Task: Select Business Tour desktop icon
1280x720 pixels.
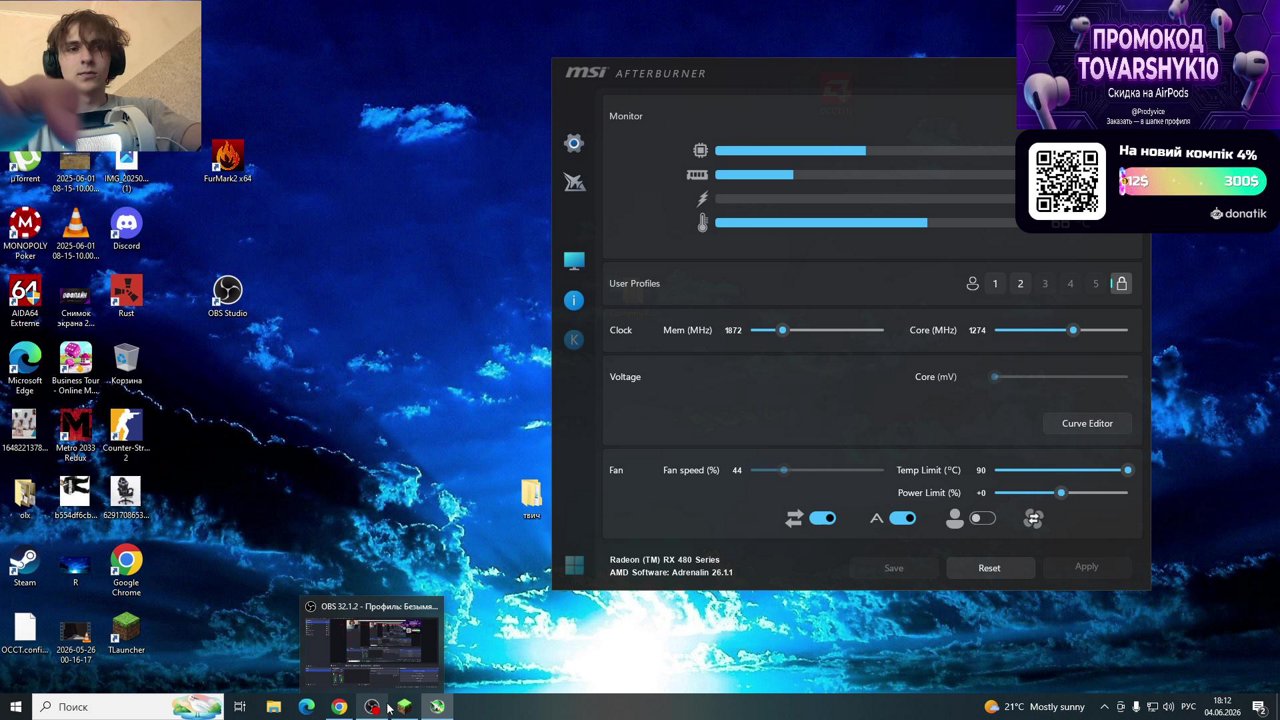Action: coord(75,368)
